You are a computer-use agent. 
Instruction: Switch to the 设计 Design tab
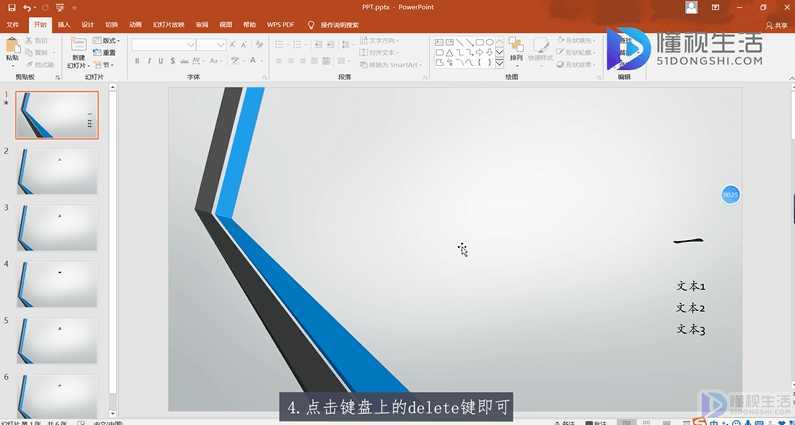(88, 25)
